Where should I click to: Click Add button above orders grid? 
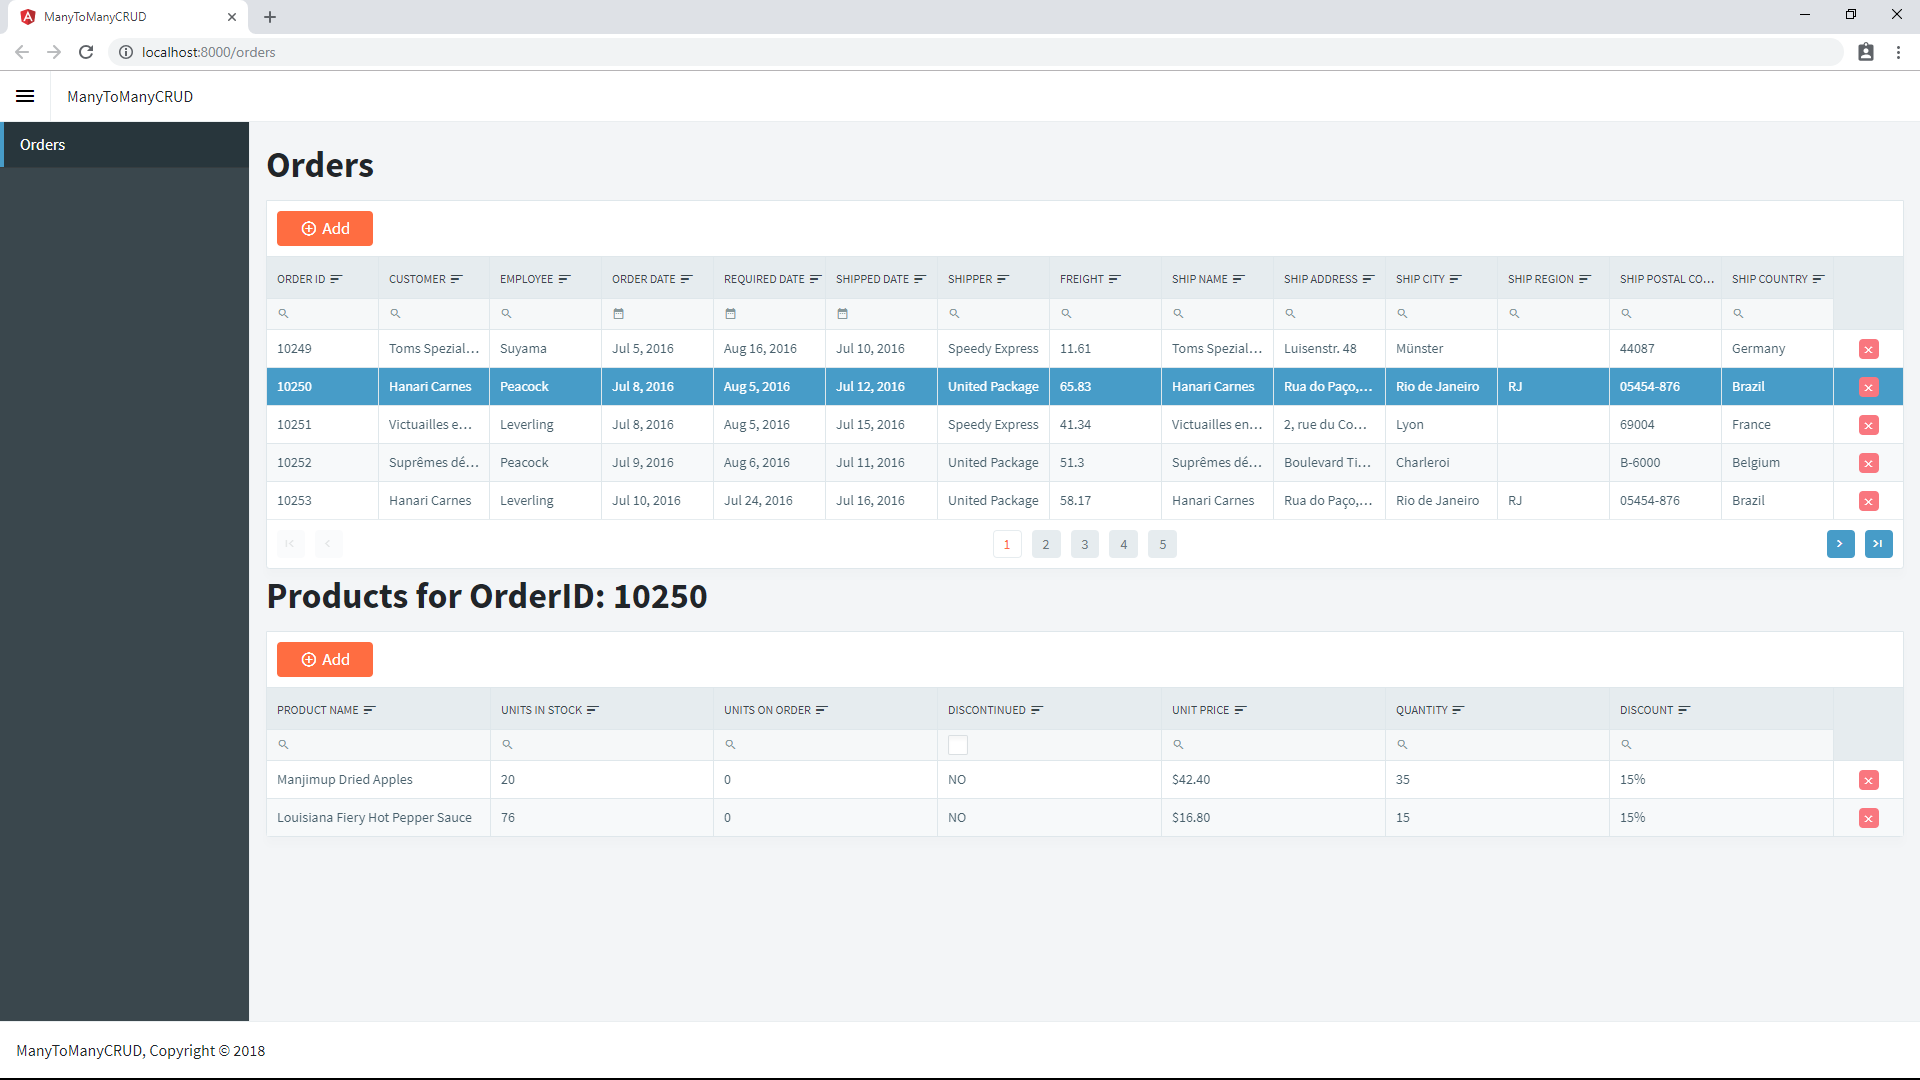pos(325,229)
